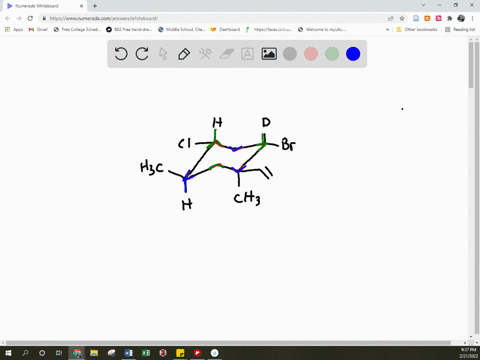This screenshot has width=480, height=360.
Task: Choose the pink color swatch
Action: [311, 54]
